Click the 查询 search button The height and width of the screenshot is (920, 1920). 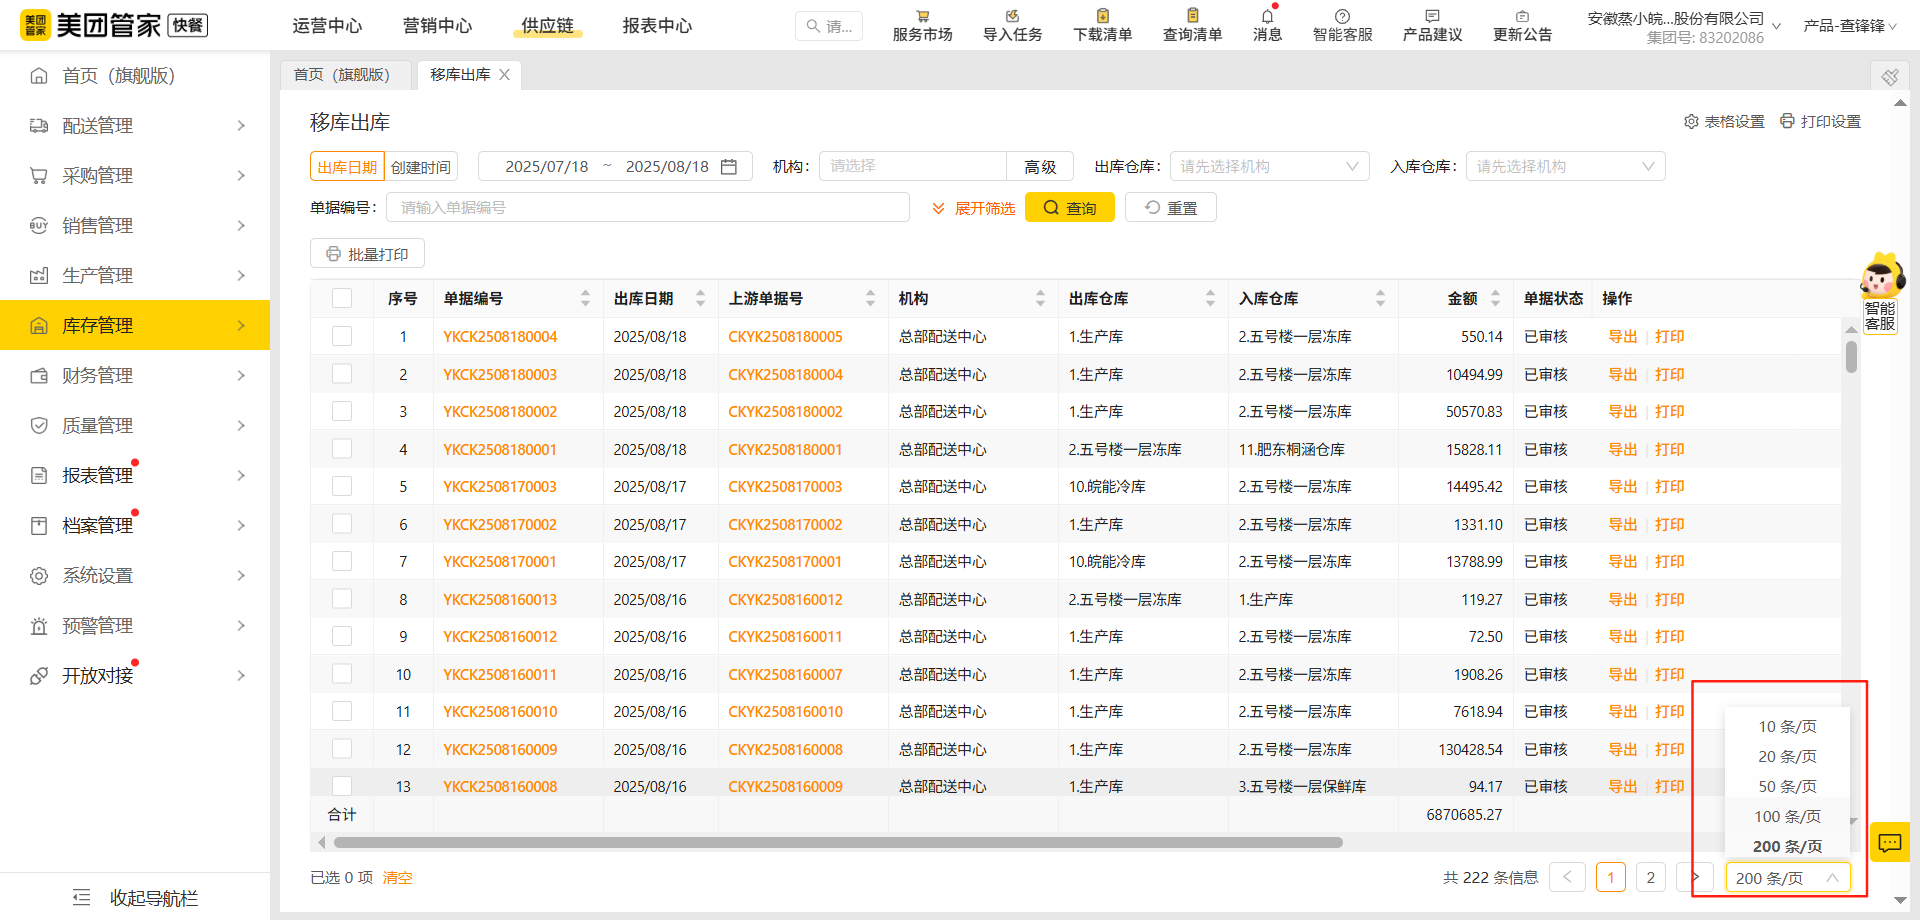click(x=1069, y=207)
